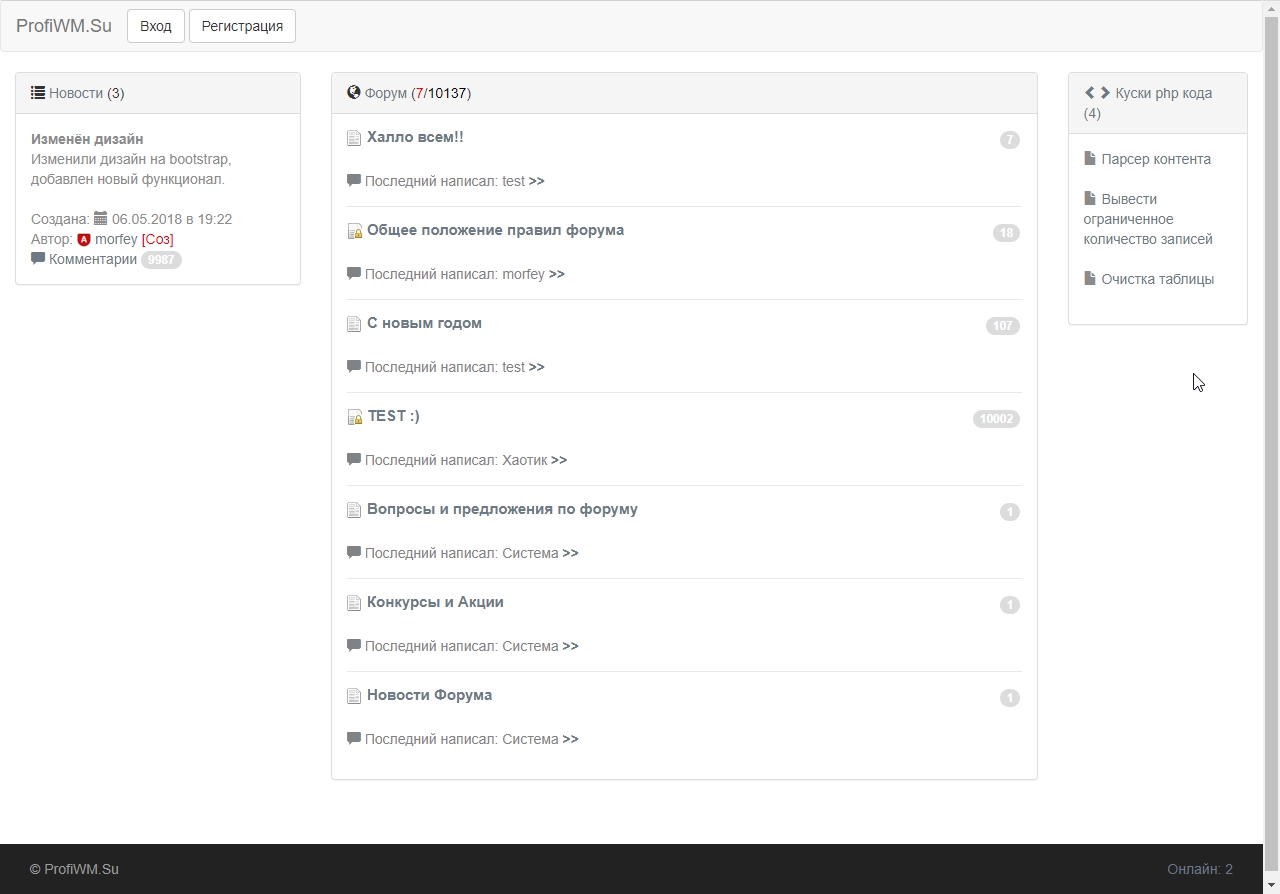
Task: Open the ProfiWM.Su home brand link
Action: click(64, 26)
